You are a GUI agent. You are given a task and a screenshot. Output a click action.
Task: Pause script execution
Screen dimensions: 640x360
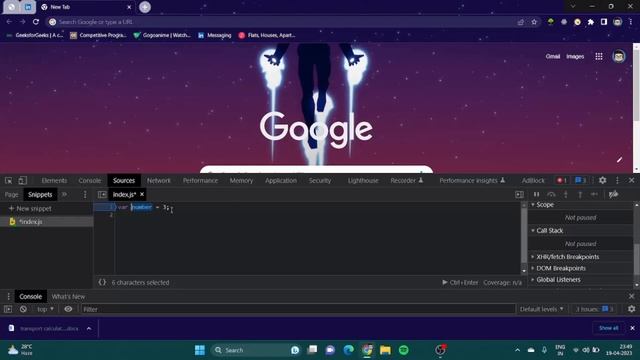click(537, 195)
